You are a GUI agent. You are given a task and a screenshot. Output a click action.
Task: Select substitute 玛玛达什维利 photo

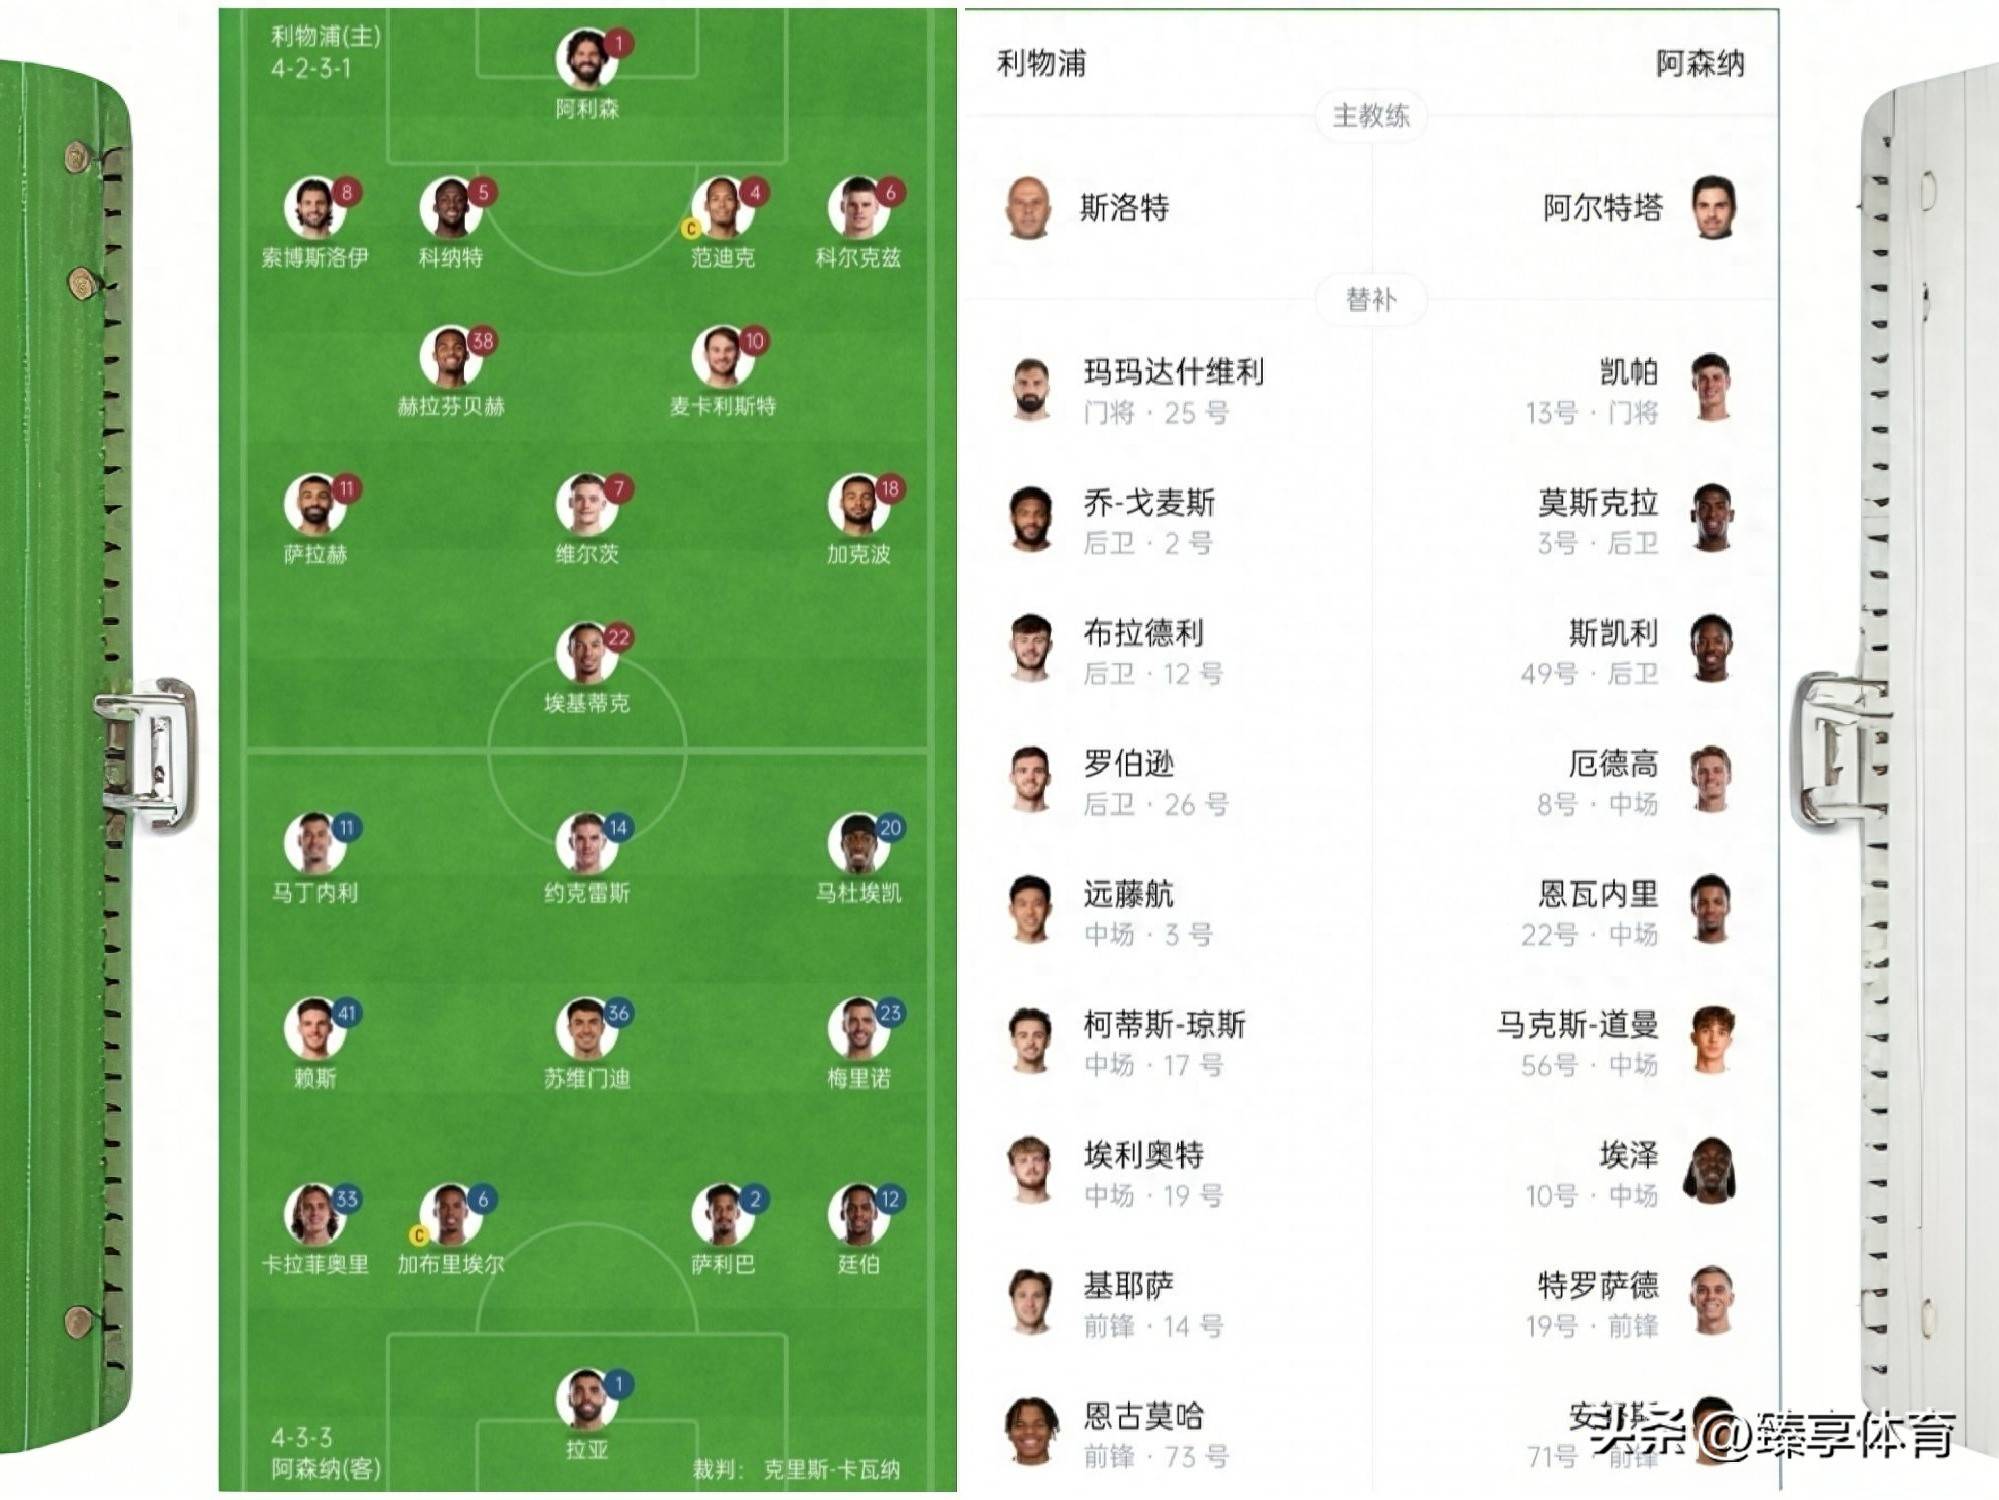pyautogui.click(x=1030, y=390)
